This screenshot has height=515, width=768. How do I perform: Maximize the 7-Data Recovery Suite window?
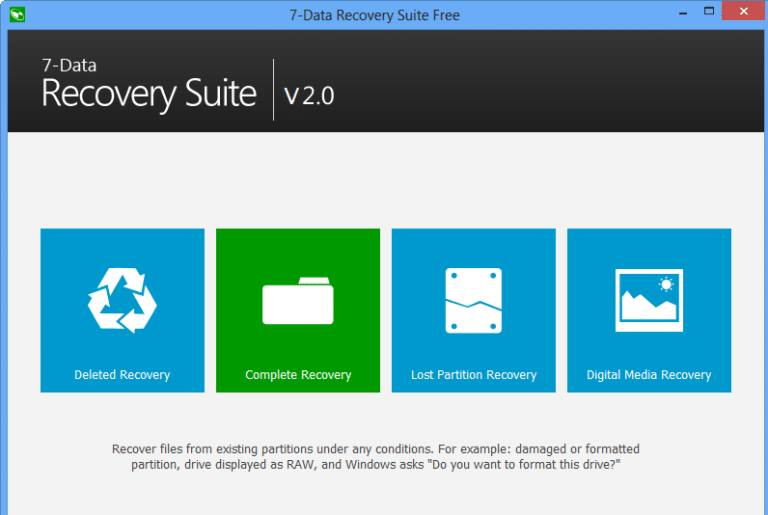tap(709, 11)
